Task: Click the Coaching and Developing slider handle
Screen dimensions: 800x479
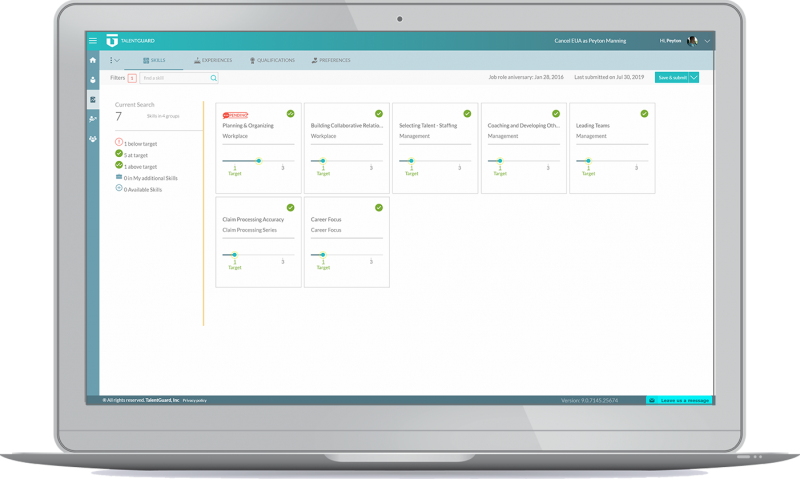Action: 500,161
